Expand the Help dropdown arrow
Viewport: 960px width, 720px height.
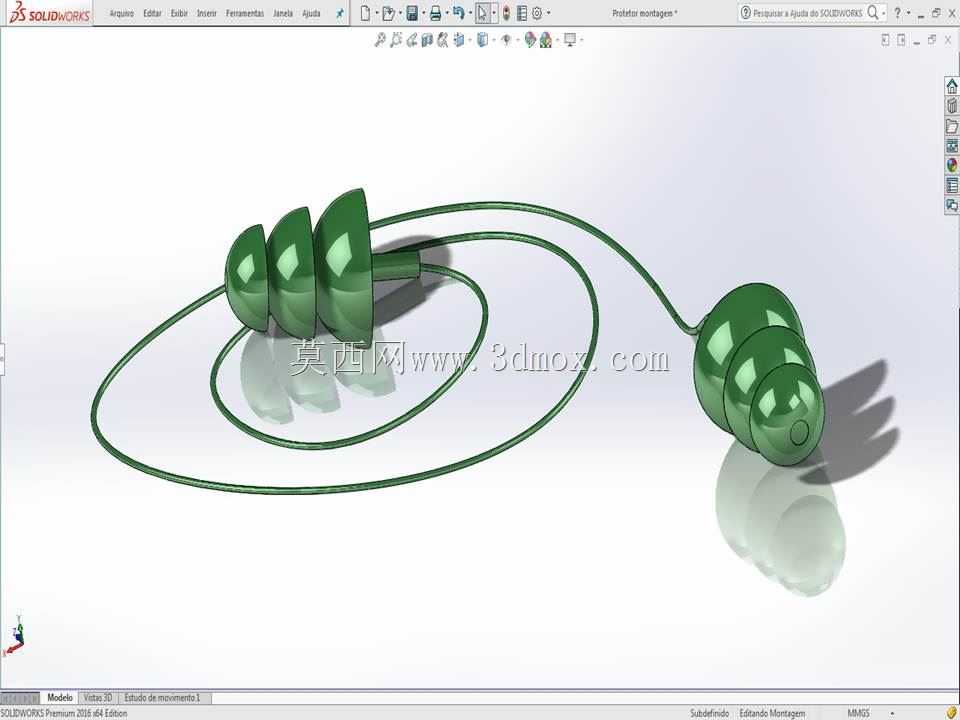(909, 13)
